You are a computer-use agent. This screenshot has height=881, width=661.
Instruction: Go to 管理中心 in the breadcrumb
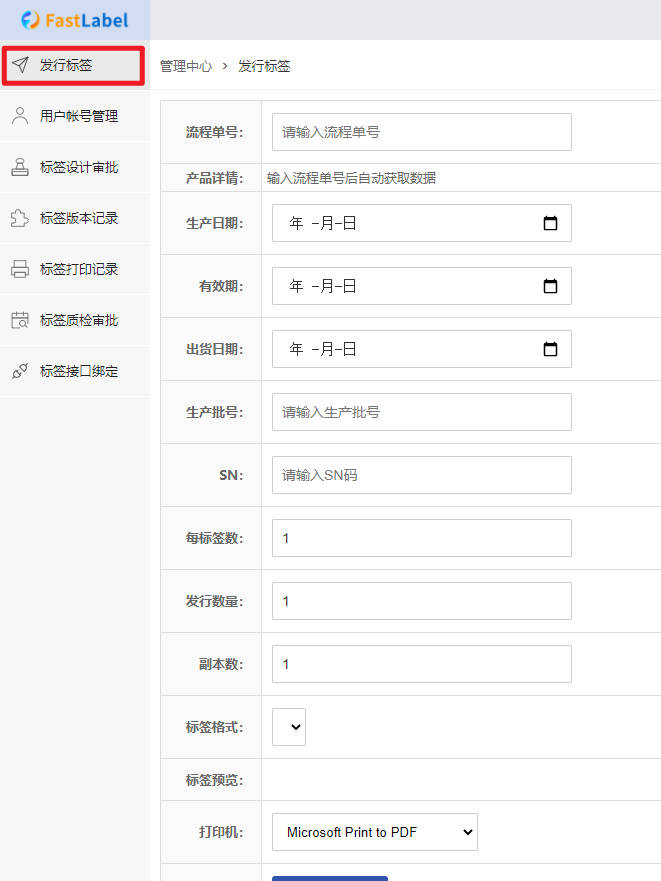tap(186, 66)
